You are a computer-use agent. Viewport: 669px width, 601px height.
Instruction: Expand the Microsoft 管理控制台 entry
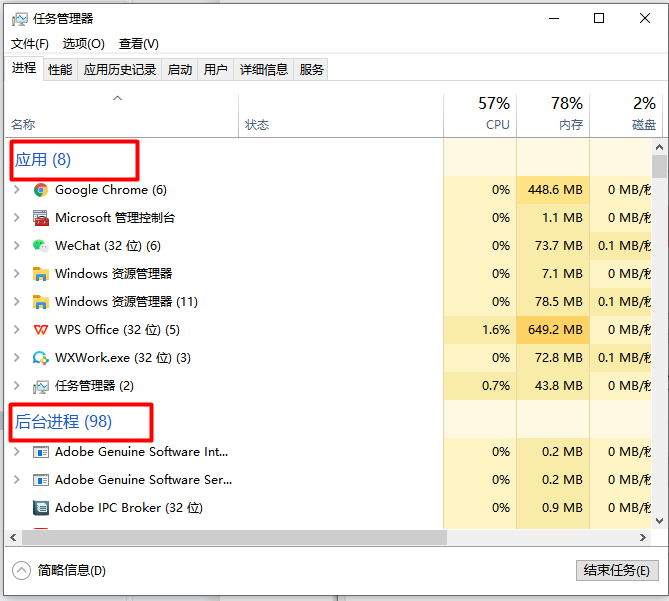click(17, 218)
